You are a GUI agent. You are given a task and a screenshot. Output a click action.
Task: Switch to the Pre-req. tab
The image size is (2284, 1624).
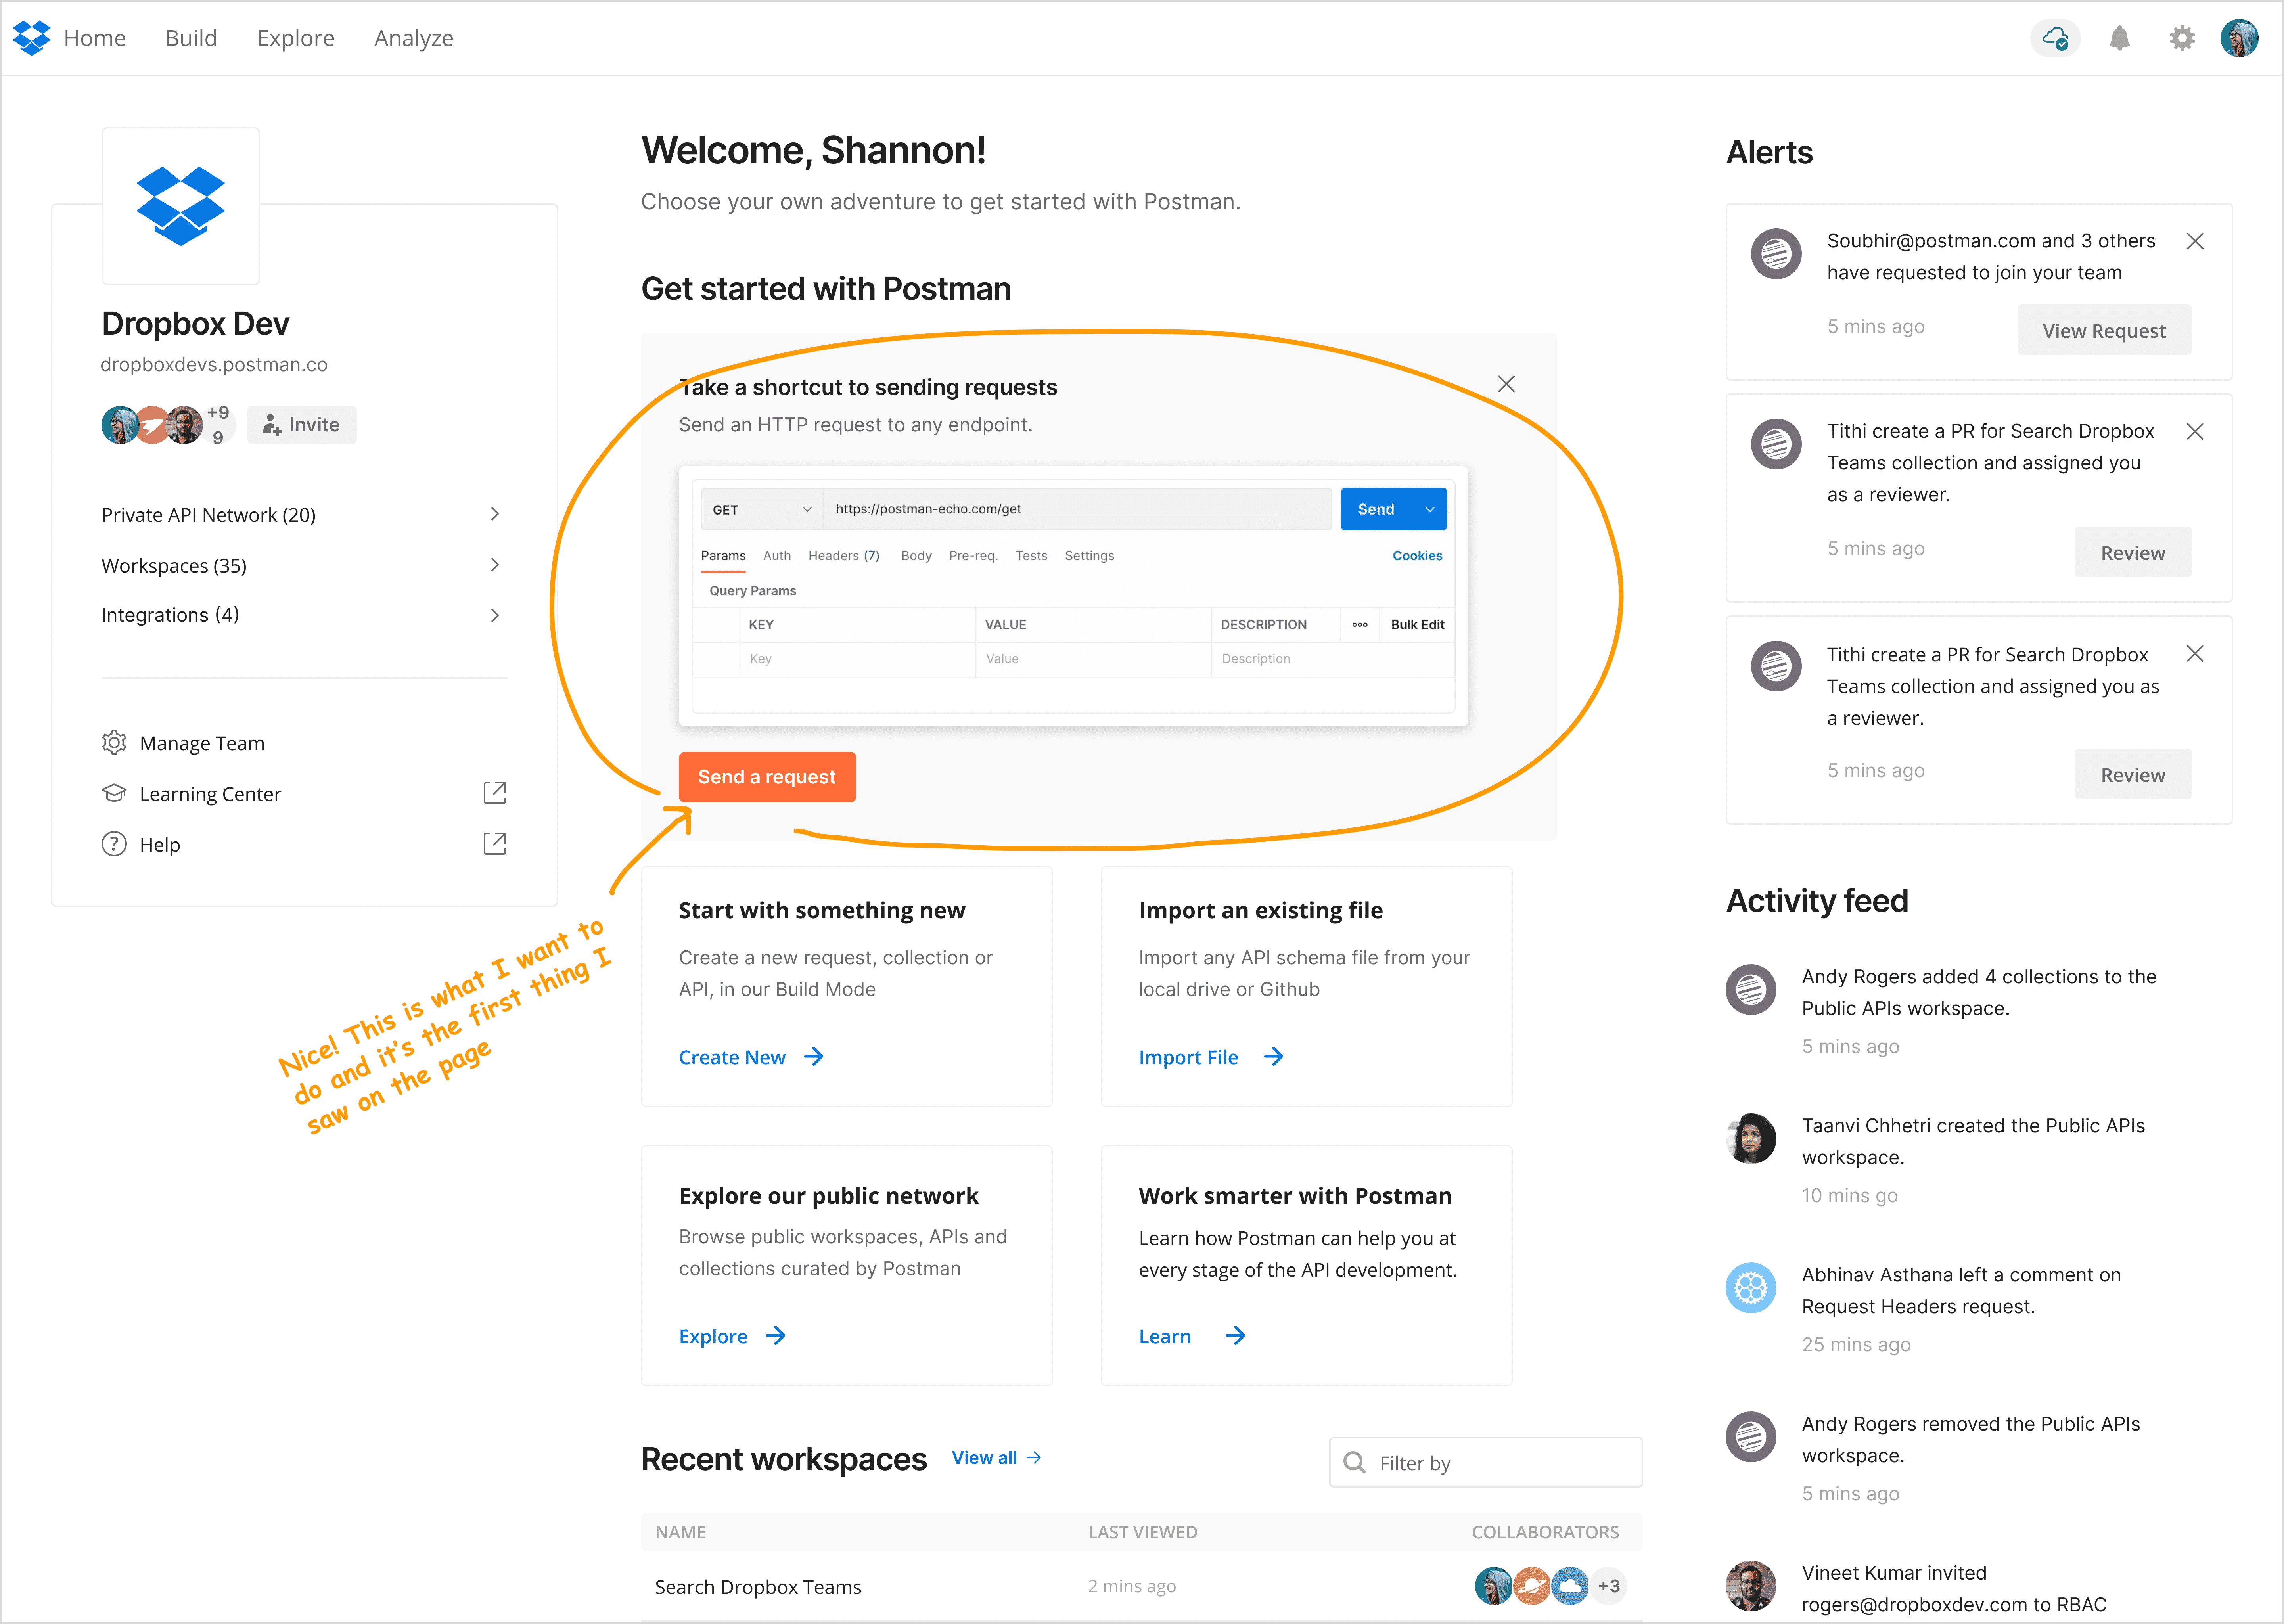coord(973,556)
